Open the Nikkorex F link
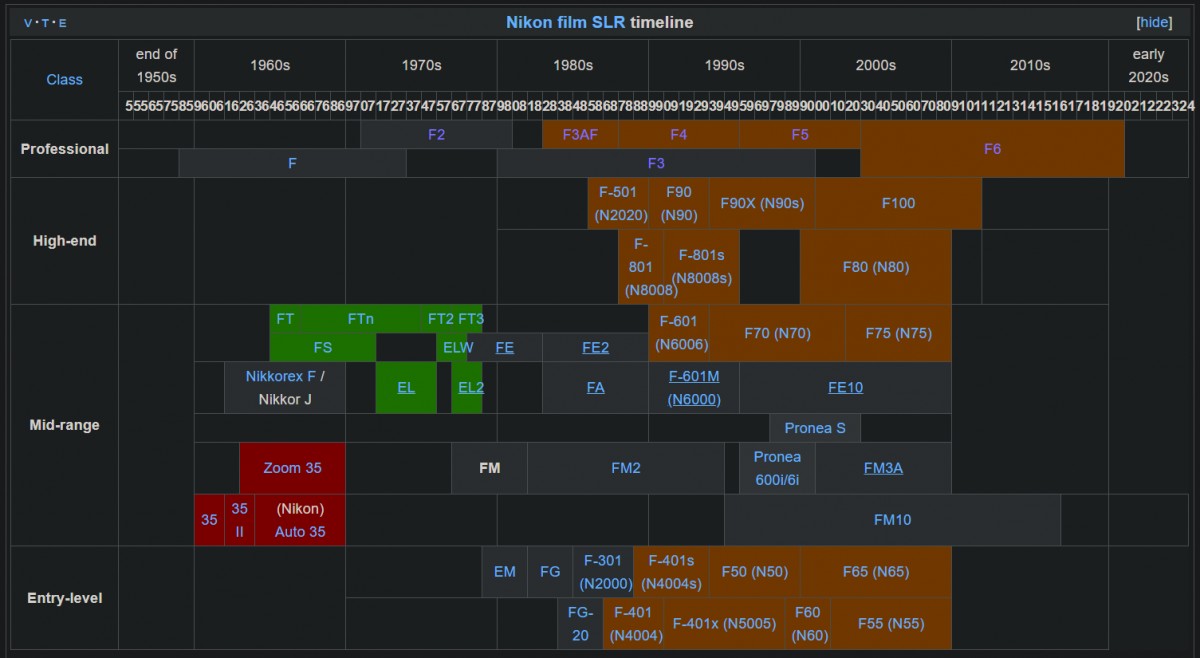The width and height of the screenshot is (1200, 658). pyautogui.click(x=281, y=376)
